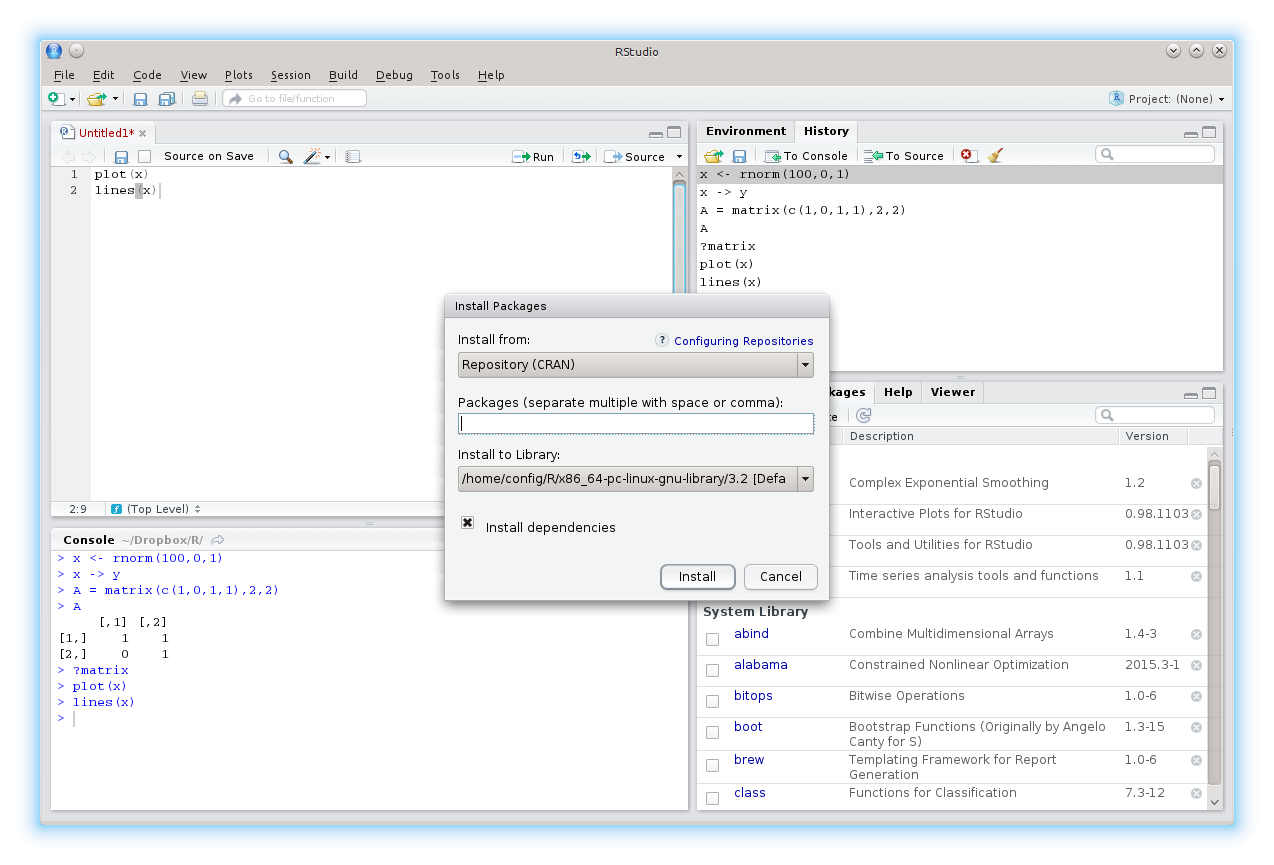Open the Source button dropdown arrow
The image size is (1274, 865).
click(x=678, y=156)
